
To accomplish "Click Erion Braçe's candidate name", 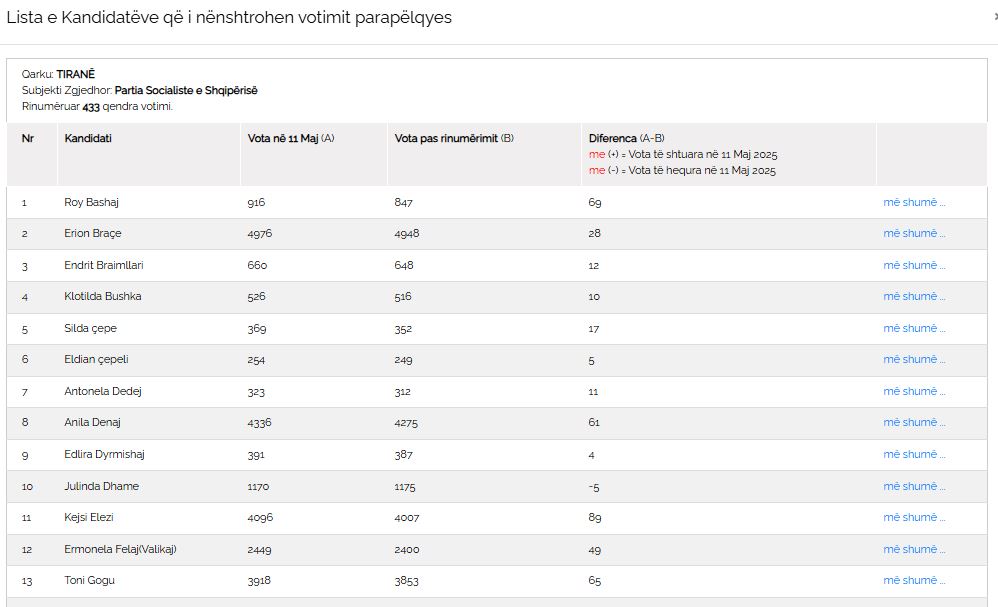I will tap(91, 233).
